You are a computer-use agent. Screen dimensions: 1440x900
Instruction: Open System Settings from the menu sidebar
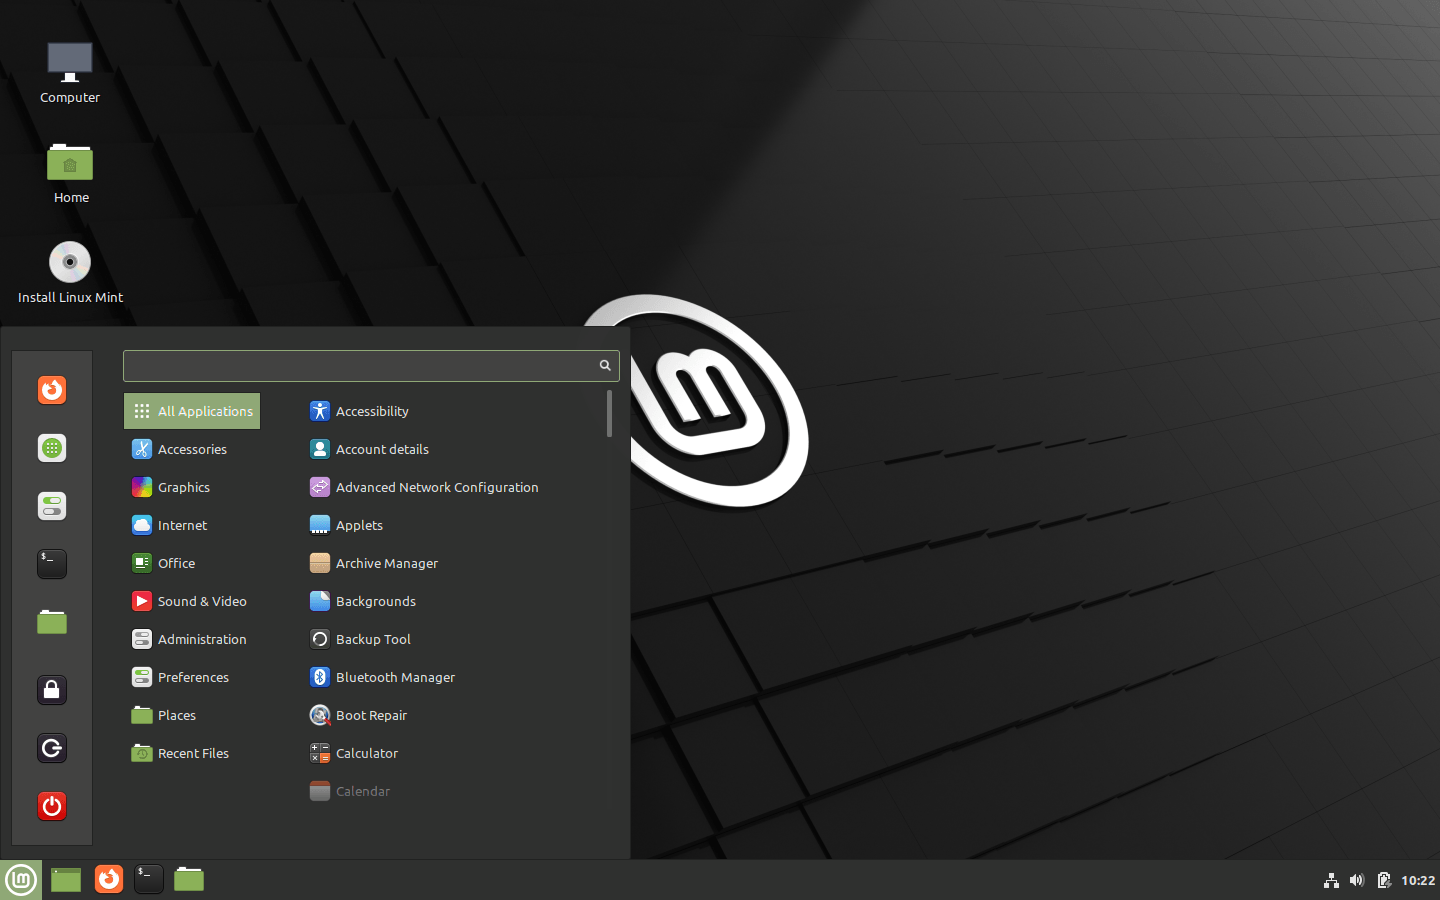[x=52, y=506]
